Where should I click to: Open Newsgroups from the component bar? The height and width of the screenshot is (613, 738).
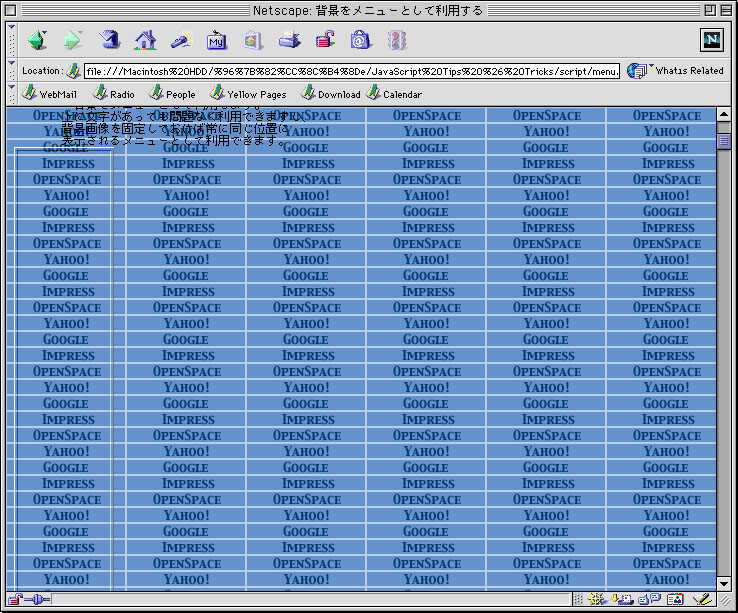(x=650, y=599)
